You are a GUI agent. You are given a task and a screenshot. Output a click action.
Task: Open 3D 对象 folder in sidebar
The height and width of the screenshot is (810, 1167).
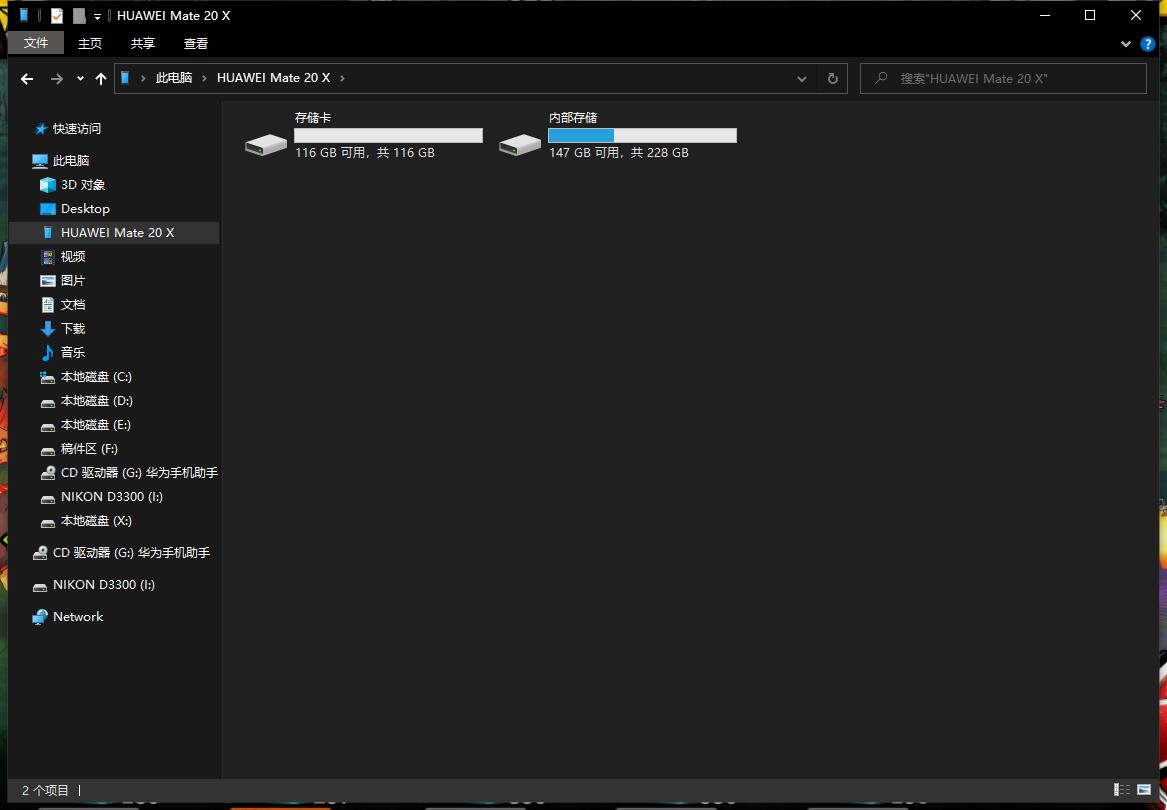point(83,185)
